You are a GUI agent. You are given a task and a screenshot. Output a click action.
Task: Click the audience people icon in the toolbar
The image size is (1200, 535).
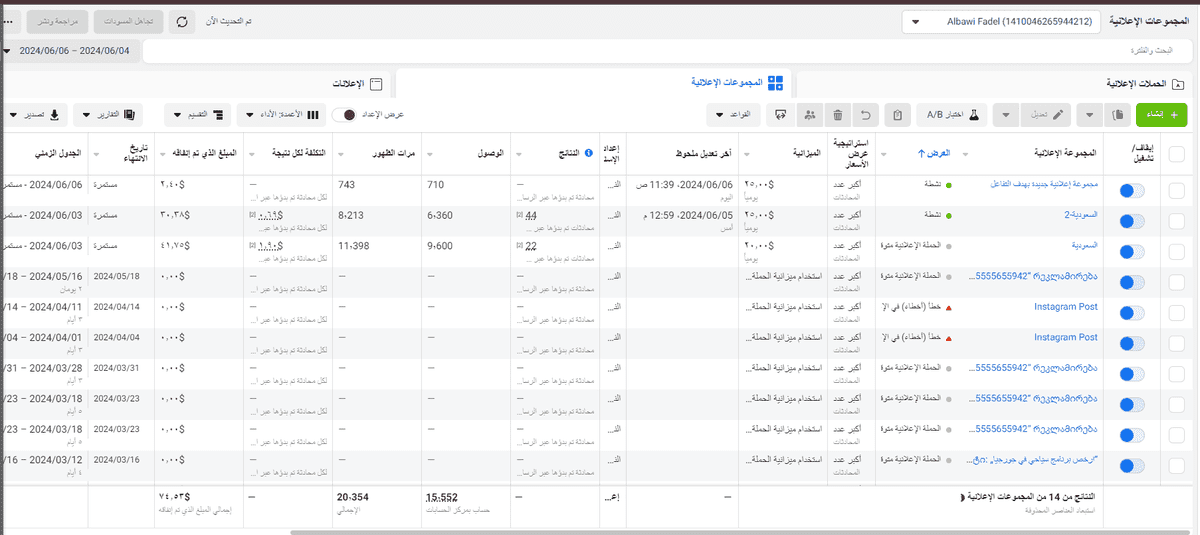tap(809, 115)
